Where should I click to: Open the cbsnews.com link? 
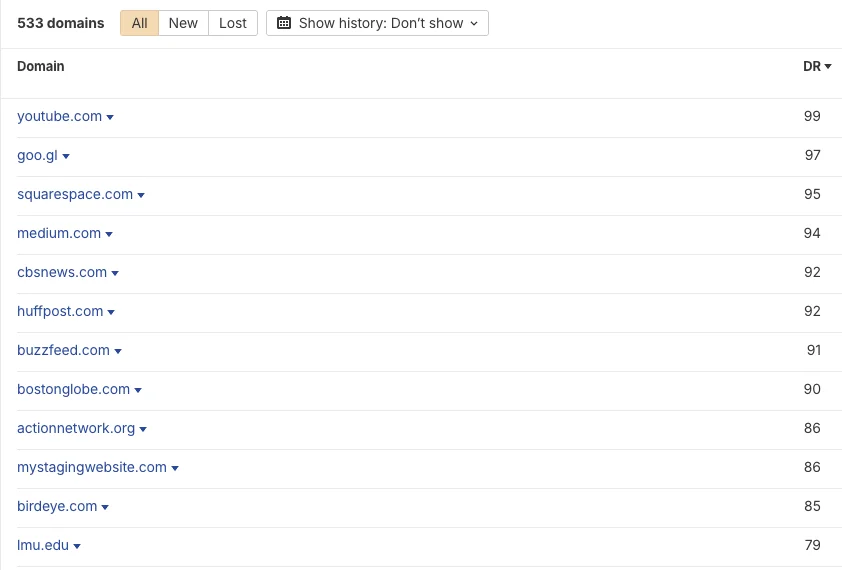click(x=62, y=272)
